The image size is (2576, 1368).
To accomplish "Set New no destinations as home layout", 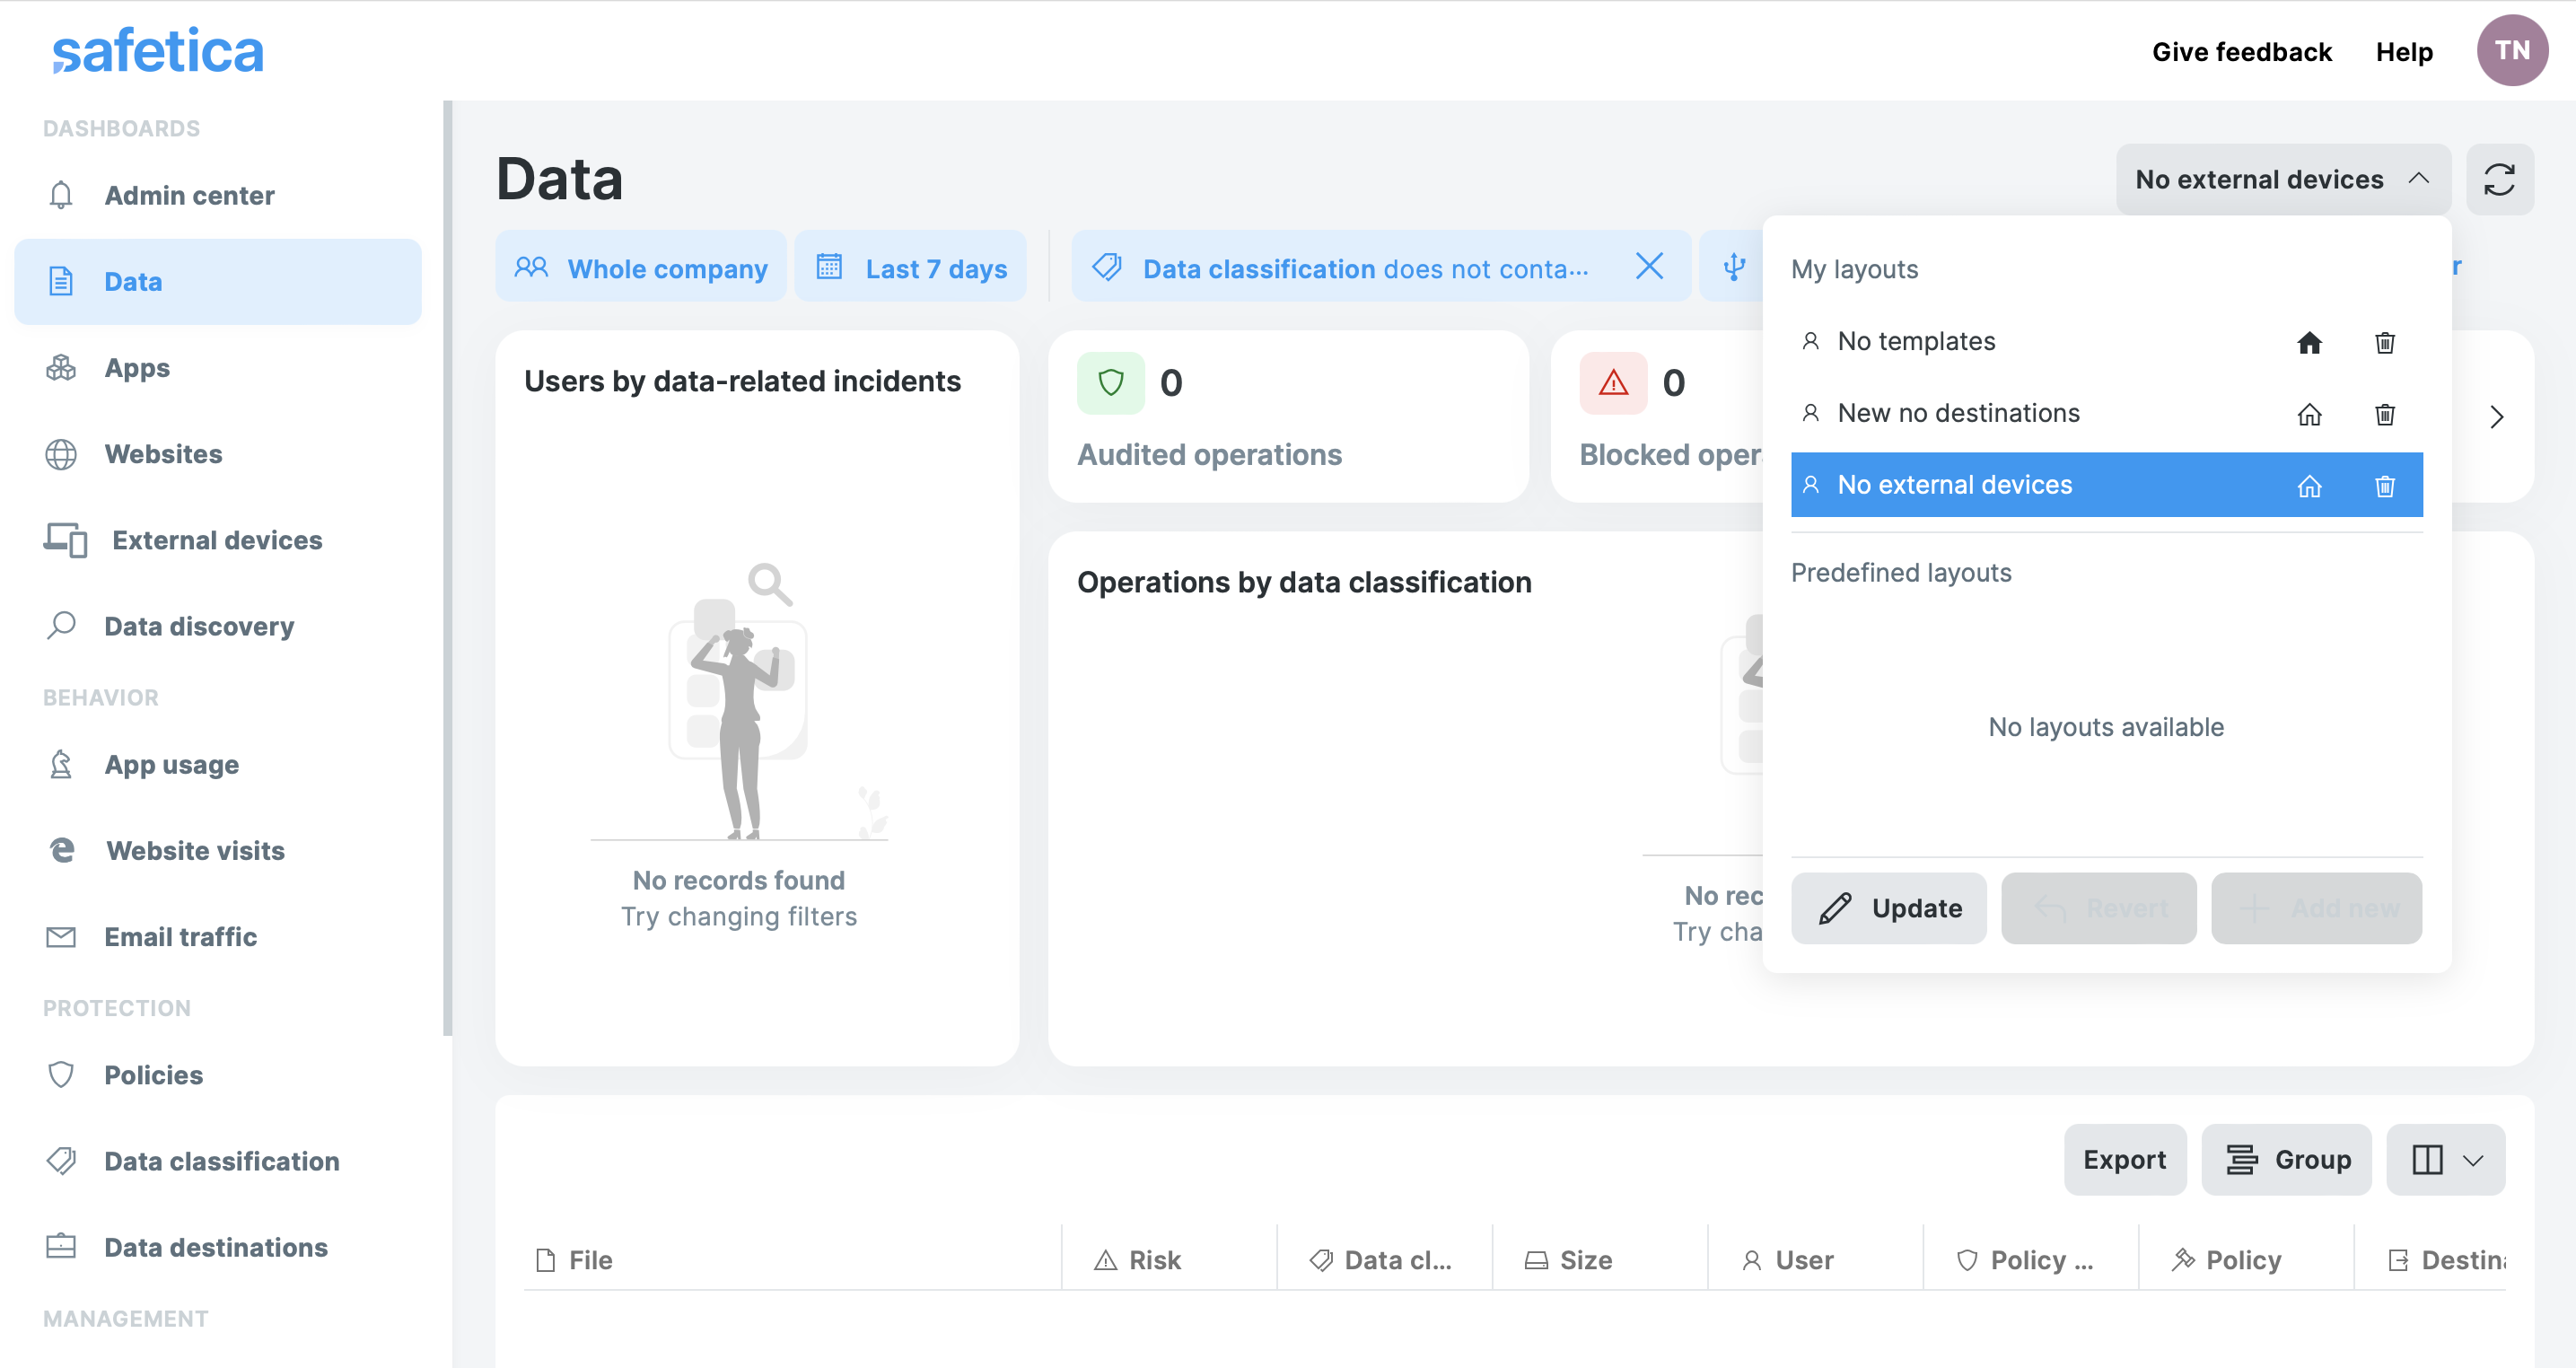I will pos(2309,414).
